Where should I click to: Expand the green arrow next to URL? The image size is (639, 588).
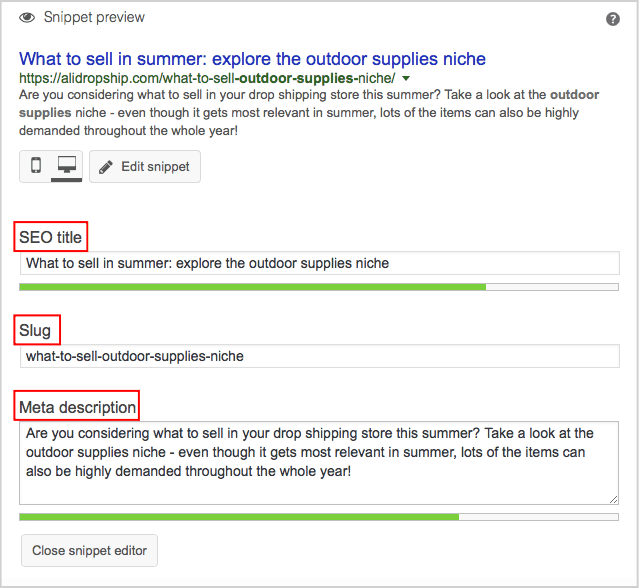click(x=406, y=78)
